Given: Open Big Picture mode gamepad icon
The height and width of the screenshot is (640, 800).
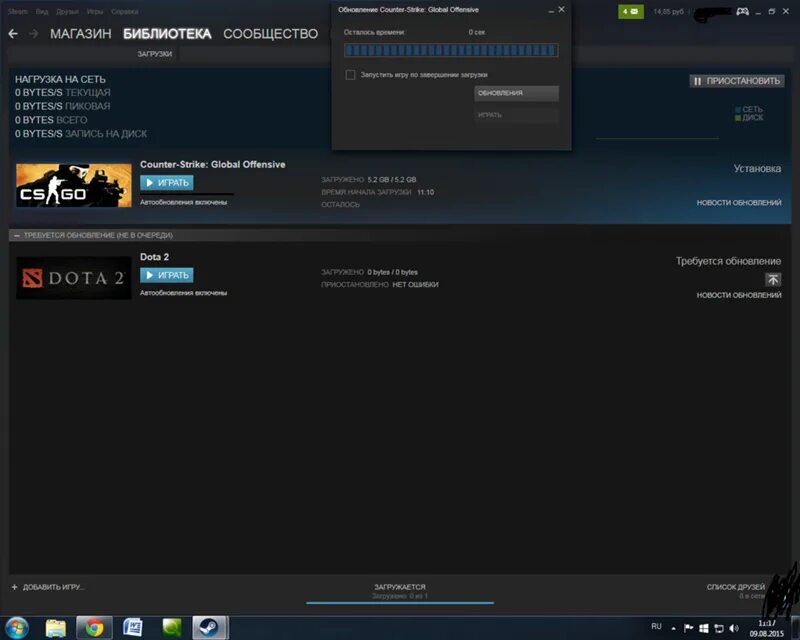Looking at the screenshot, I should click(742, 11).
